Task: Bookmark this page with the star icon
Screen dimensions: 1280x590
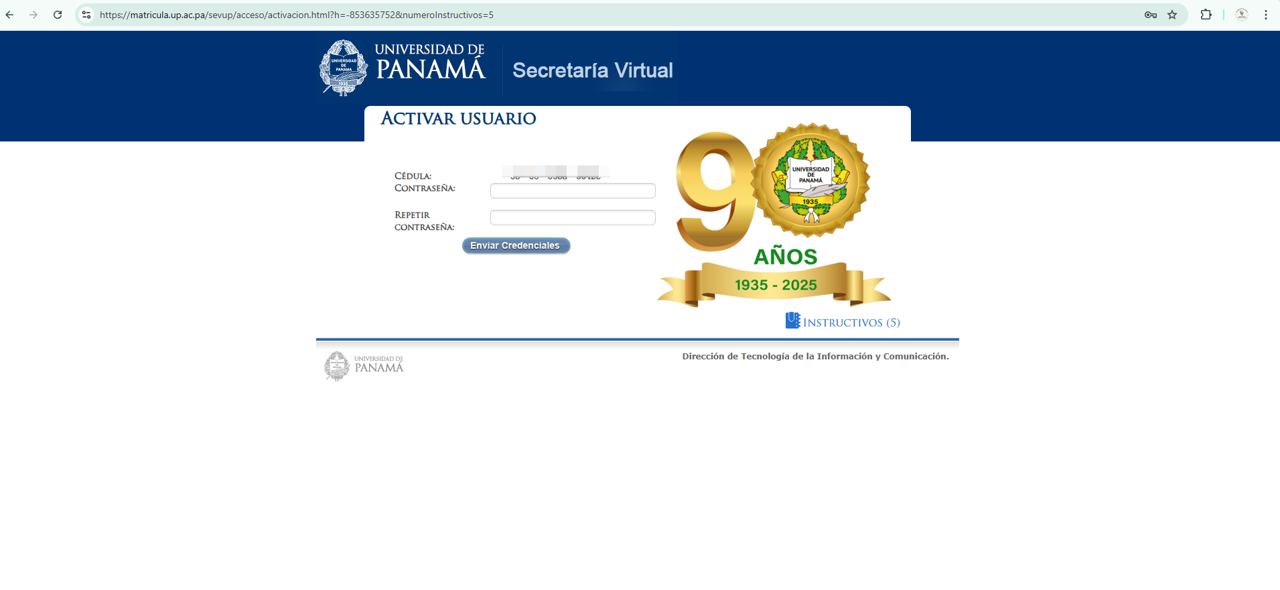Action: 1172,15
